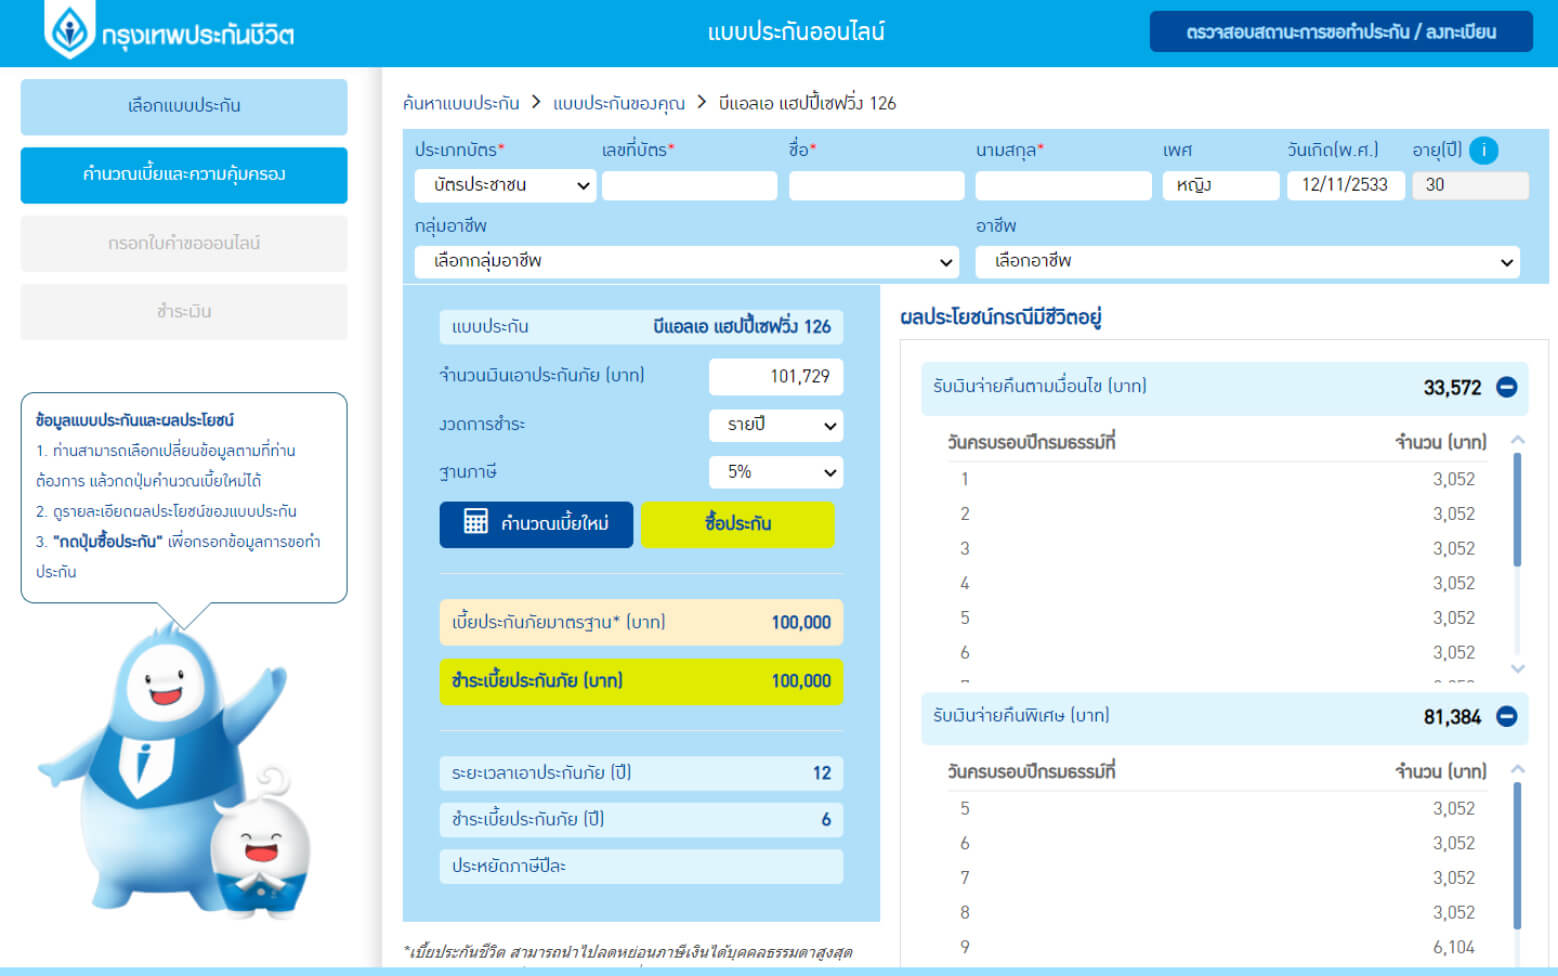This screenshot has height=976, width=1558.
Task: Click the check application status button
Action: [1340, 32]
